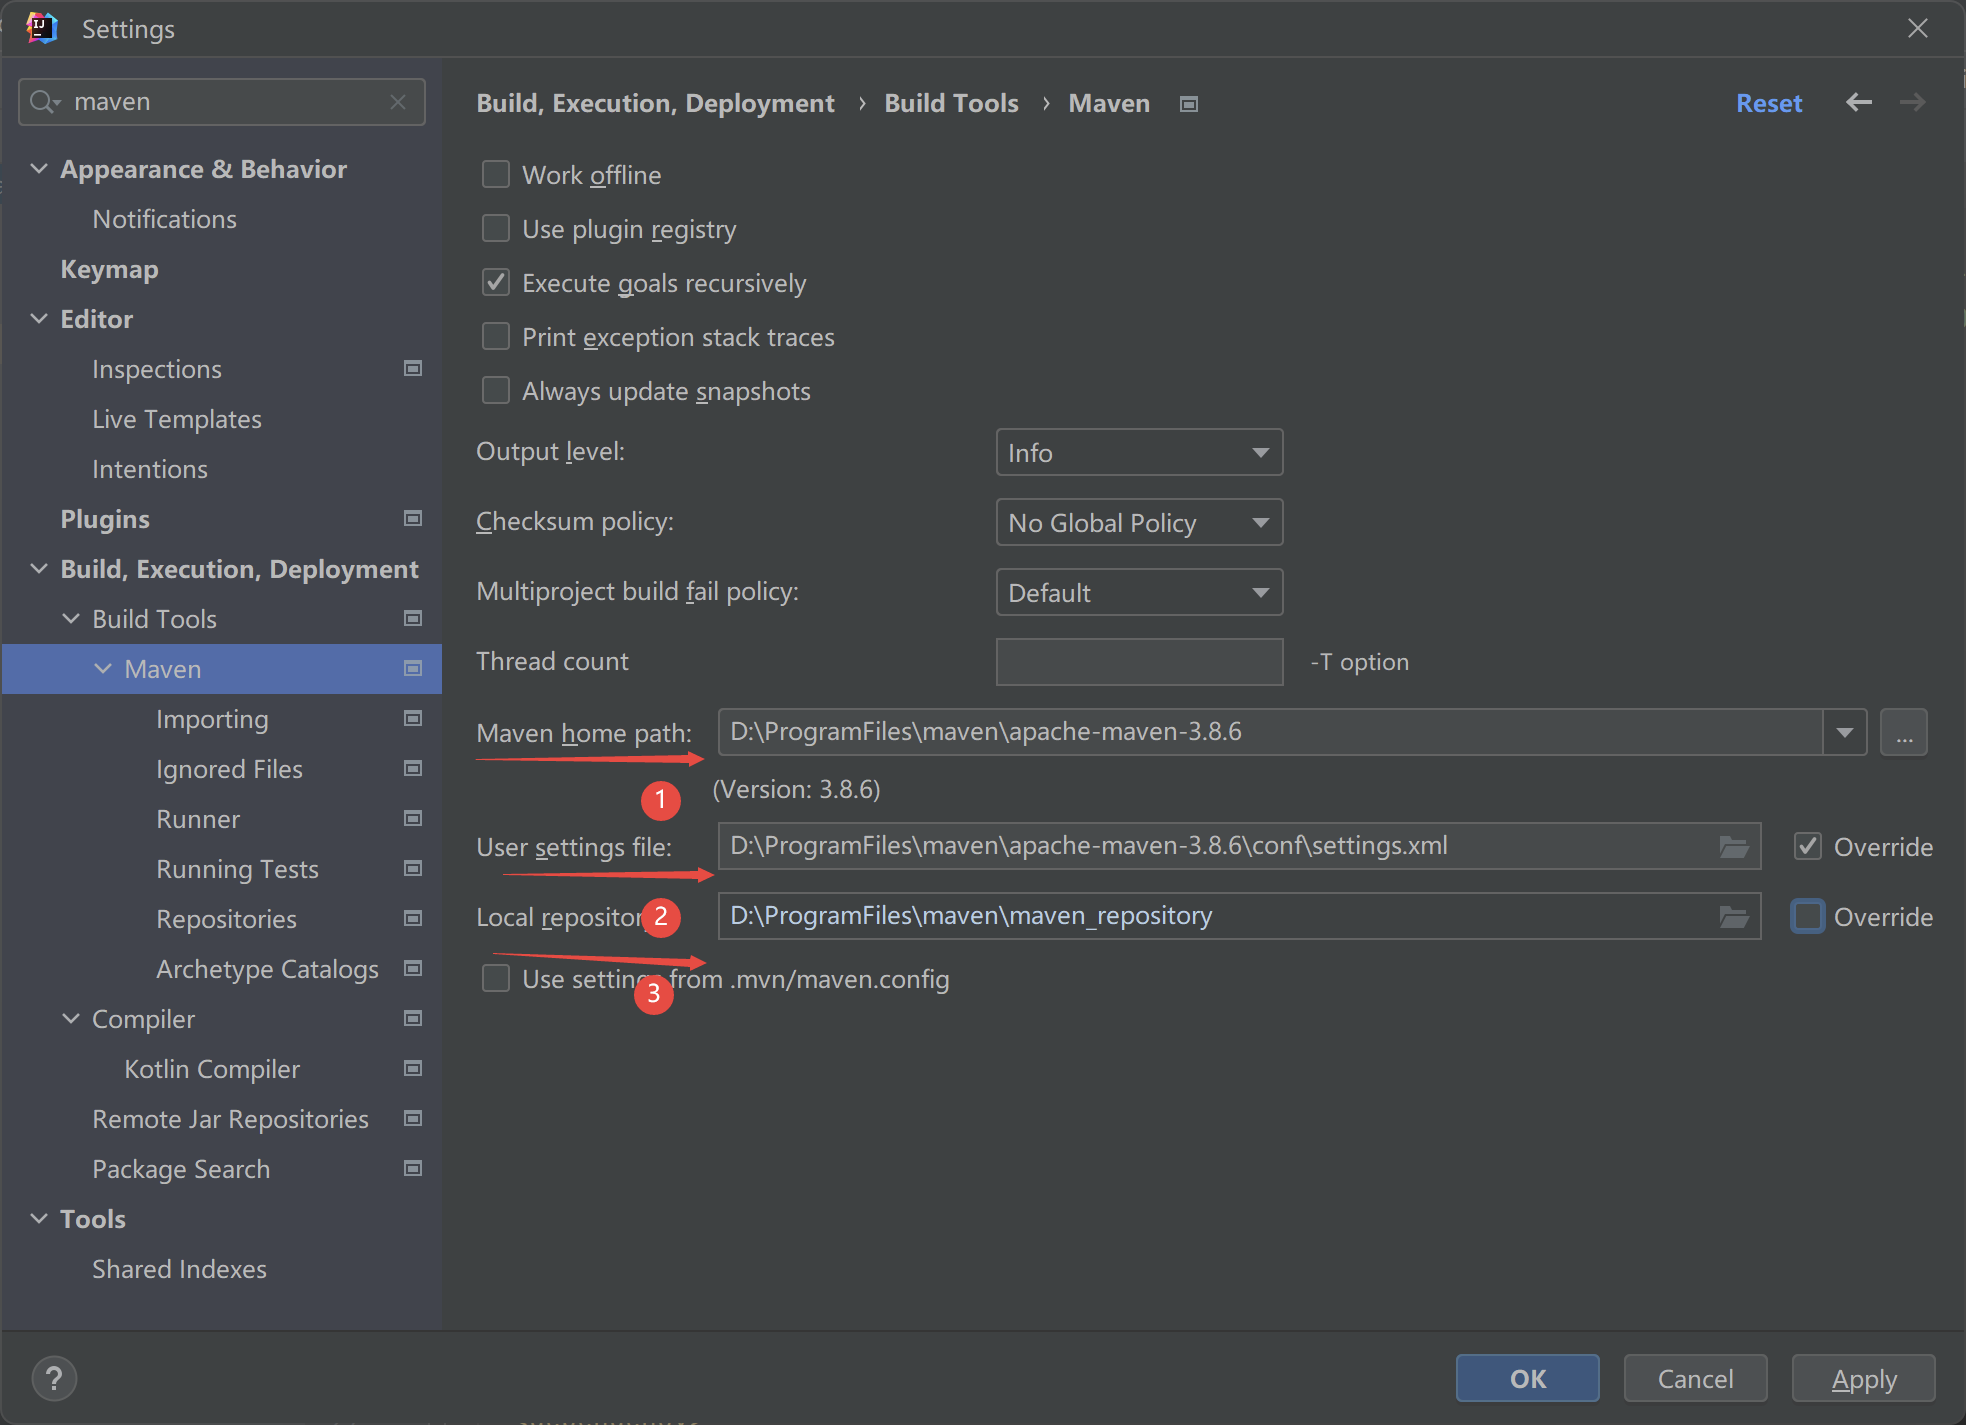This screenshot has height=1425, width=1966.
Task: Click folder icon in Local repository field
Action: pyautogui.click(x=1733, y=917)
